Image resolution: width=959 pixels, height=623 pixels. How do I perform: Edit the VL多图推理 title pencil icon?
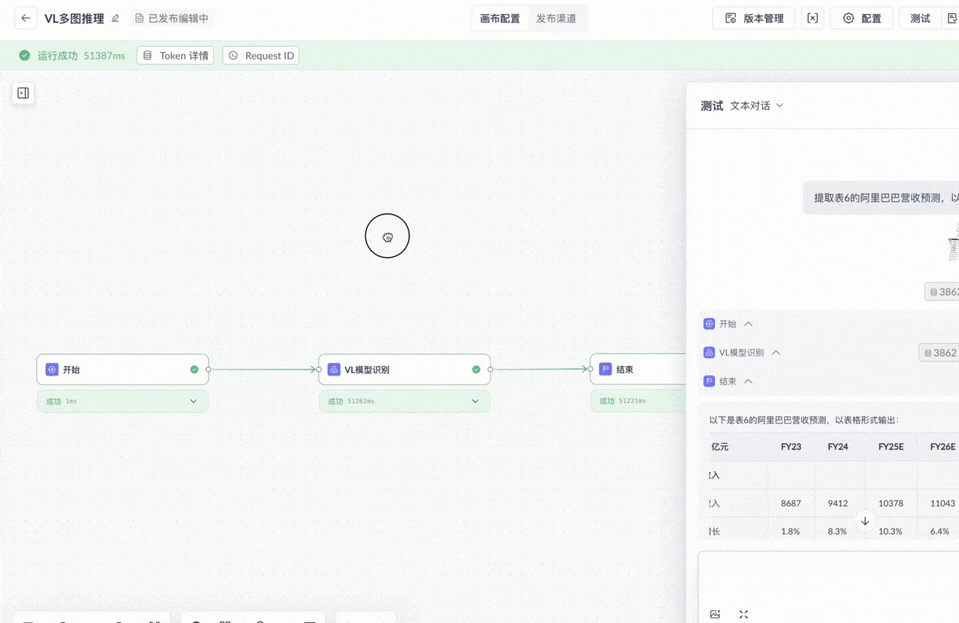tap(115, 18)
